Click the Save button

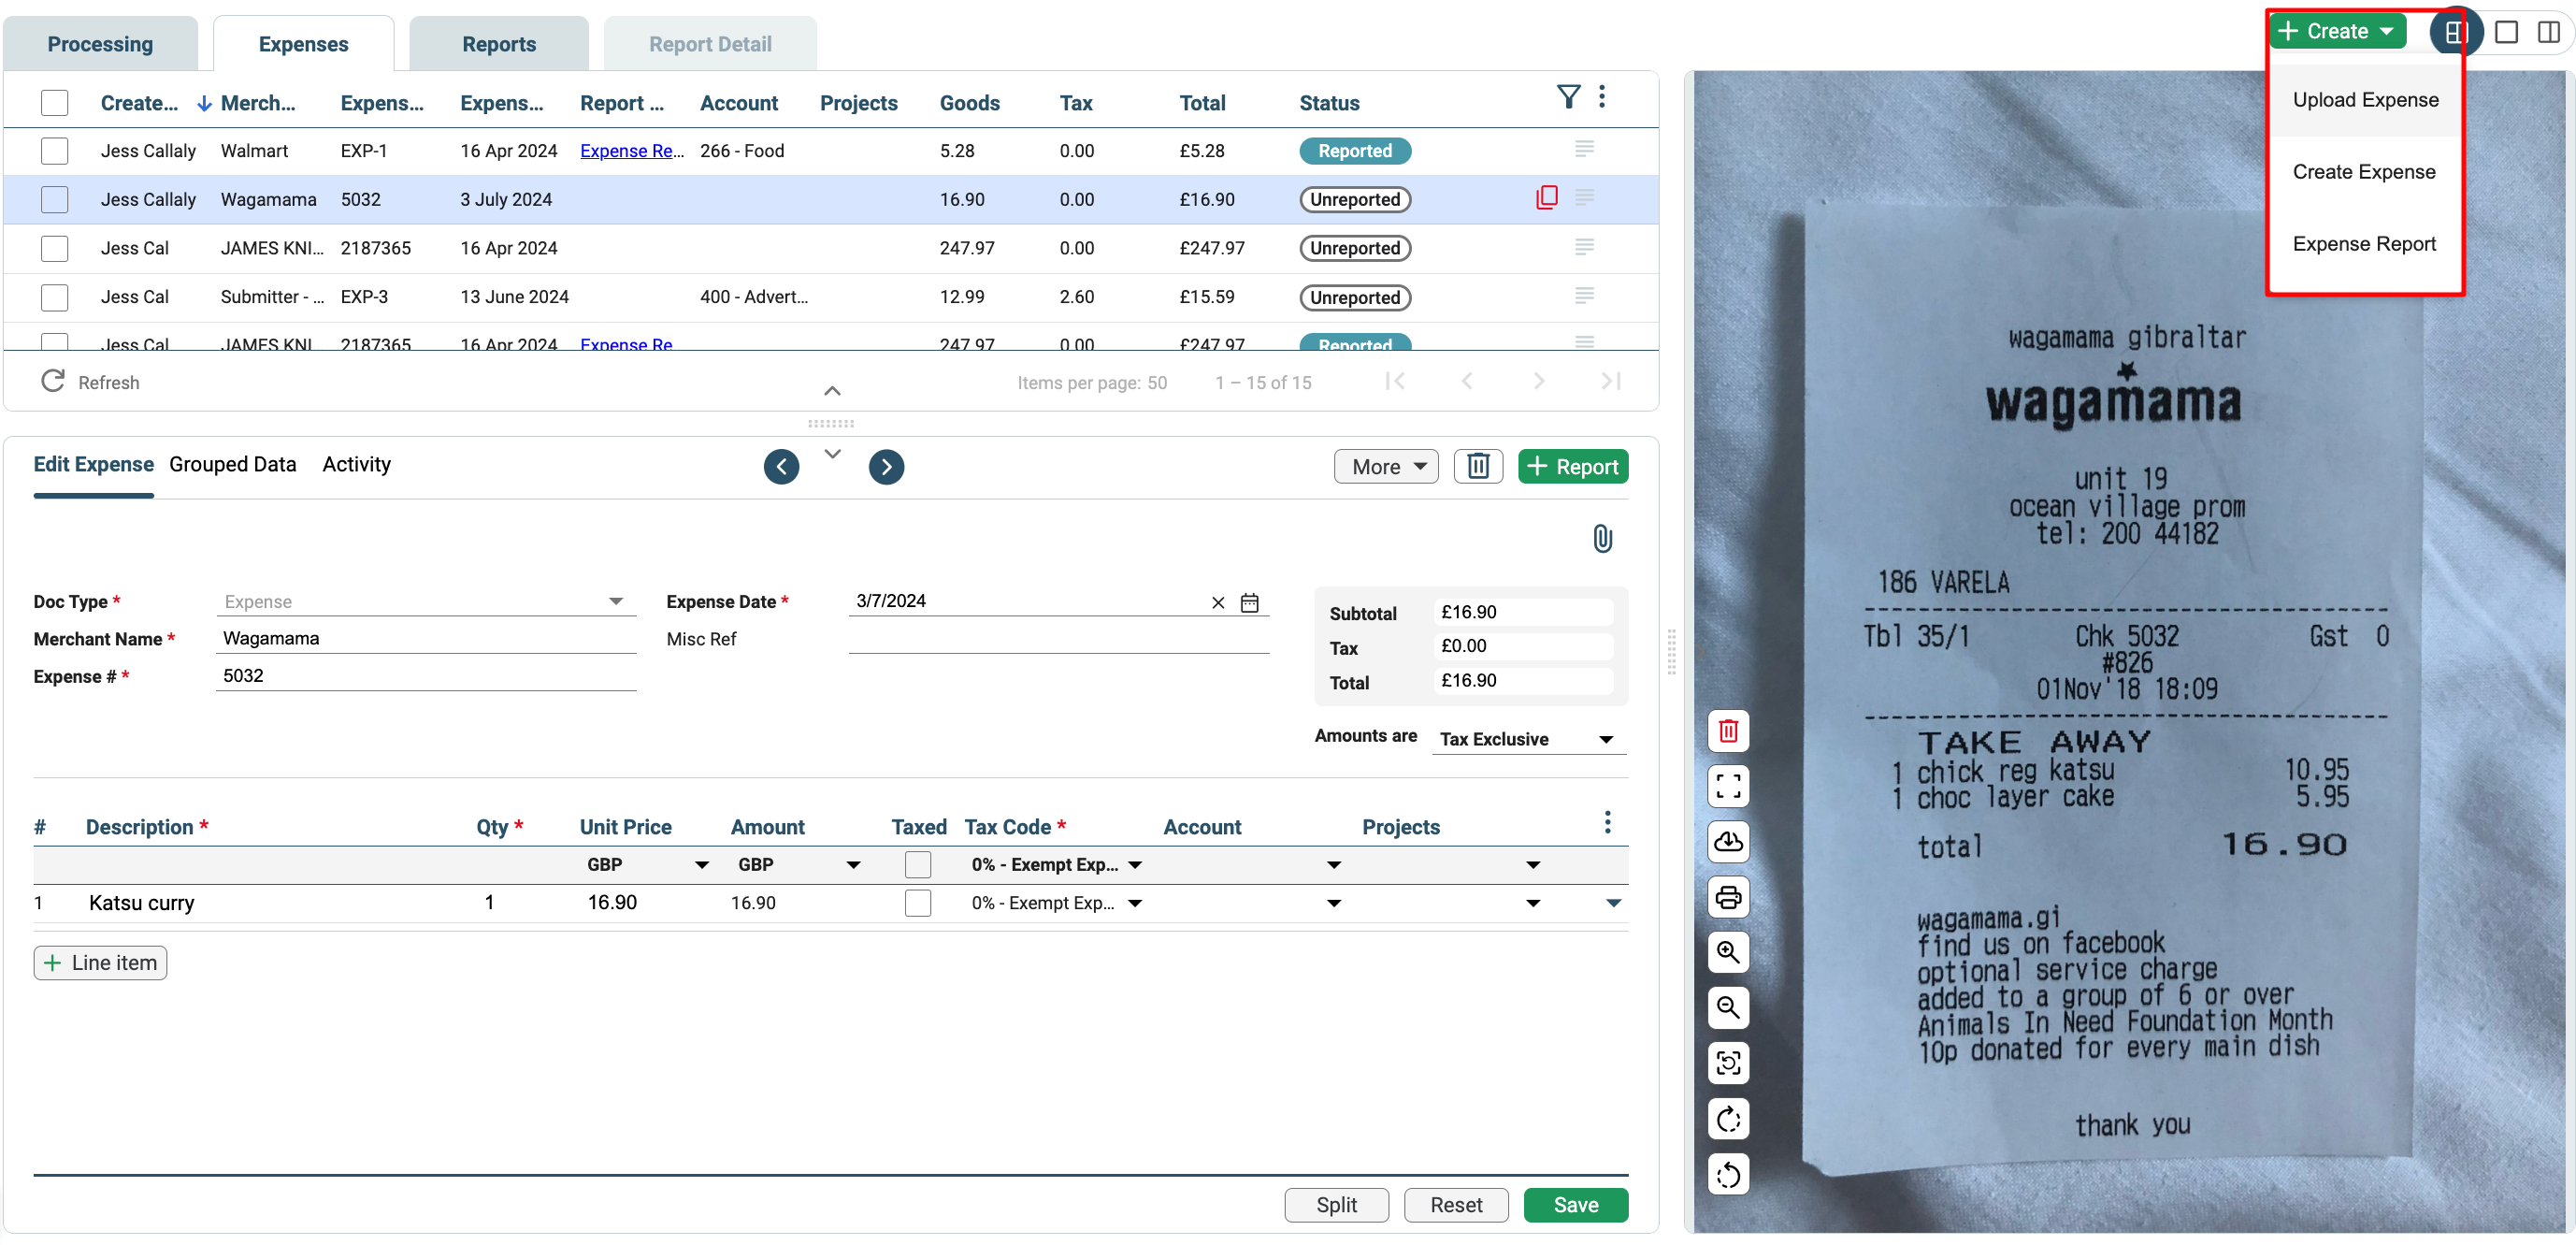1575,1204
